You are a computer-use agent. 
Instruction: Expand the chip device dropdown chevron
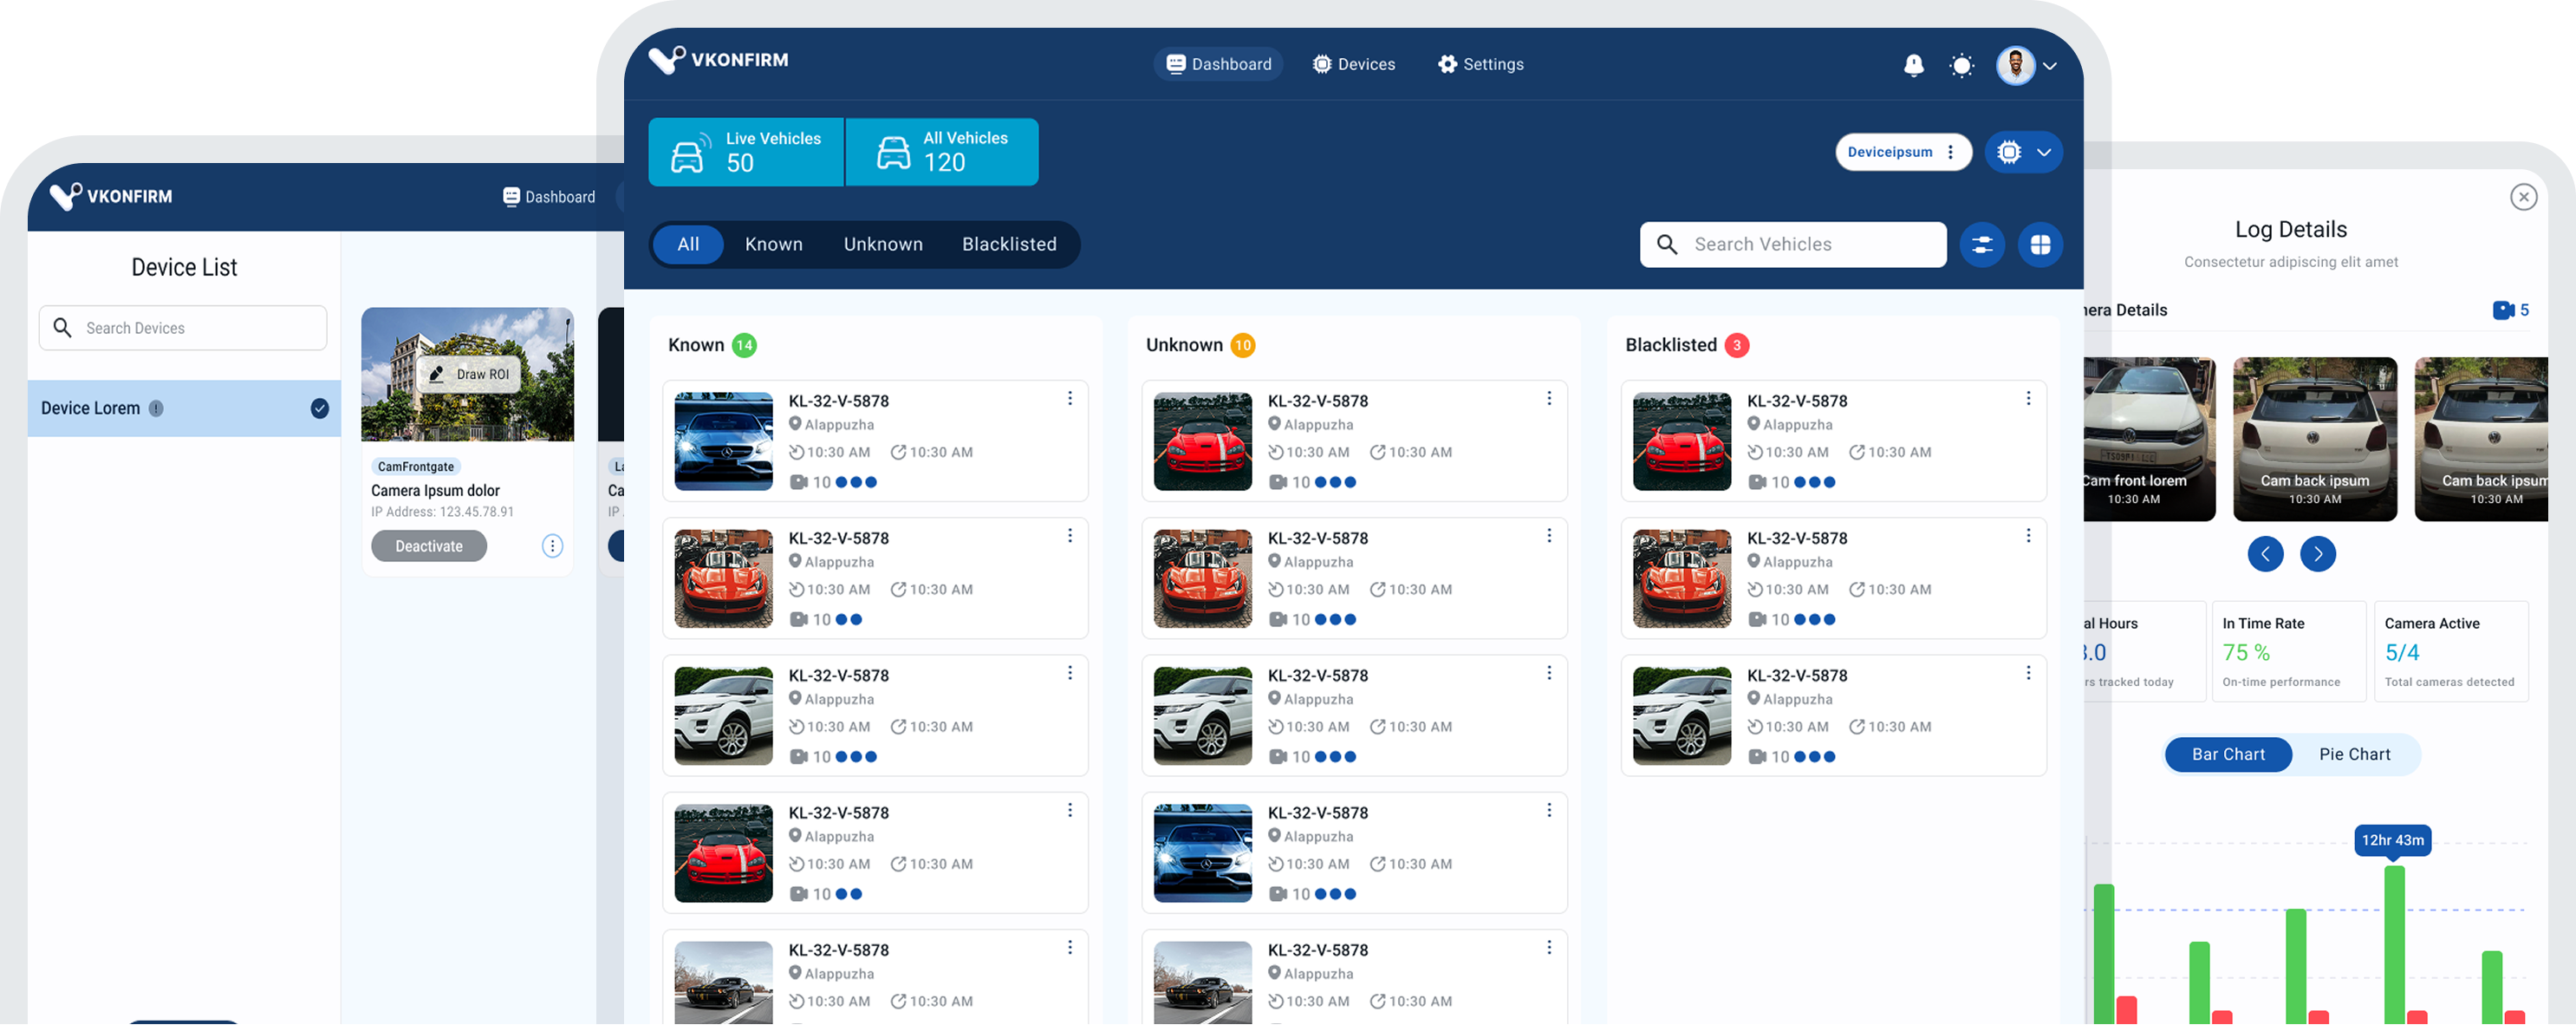[x=2044, y=153]
